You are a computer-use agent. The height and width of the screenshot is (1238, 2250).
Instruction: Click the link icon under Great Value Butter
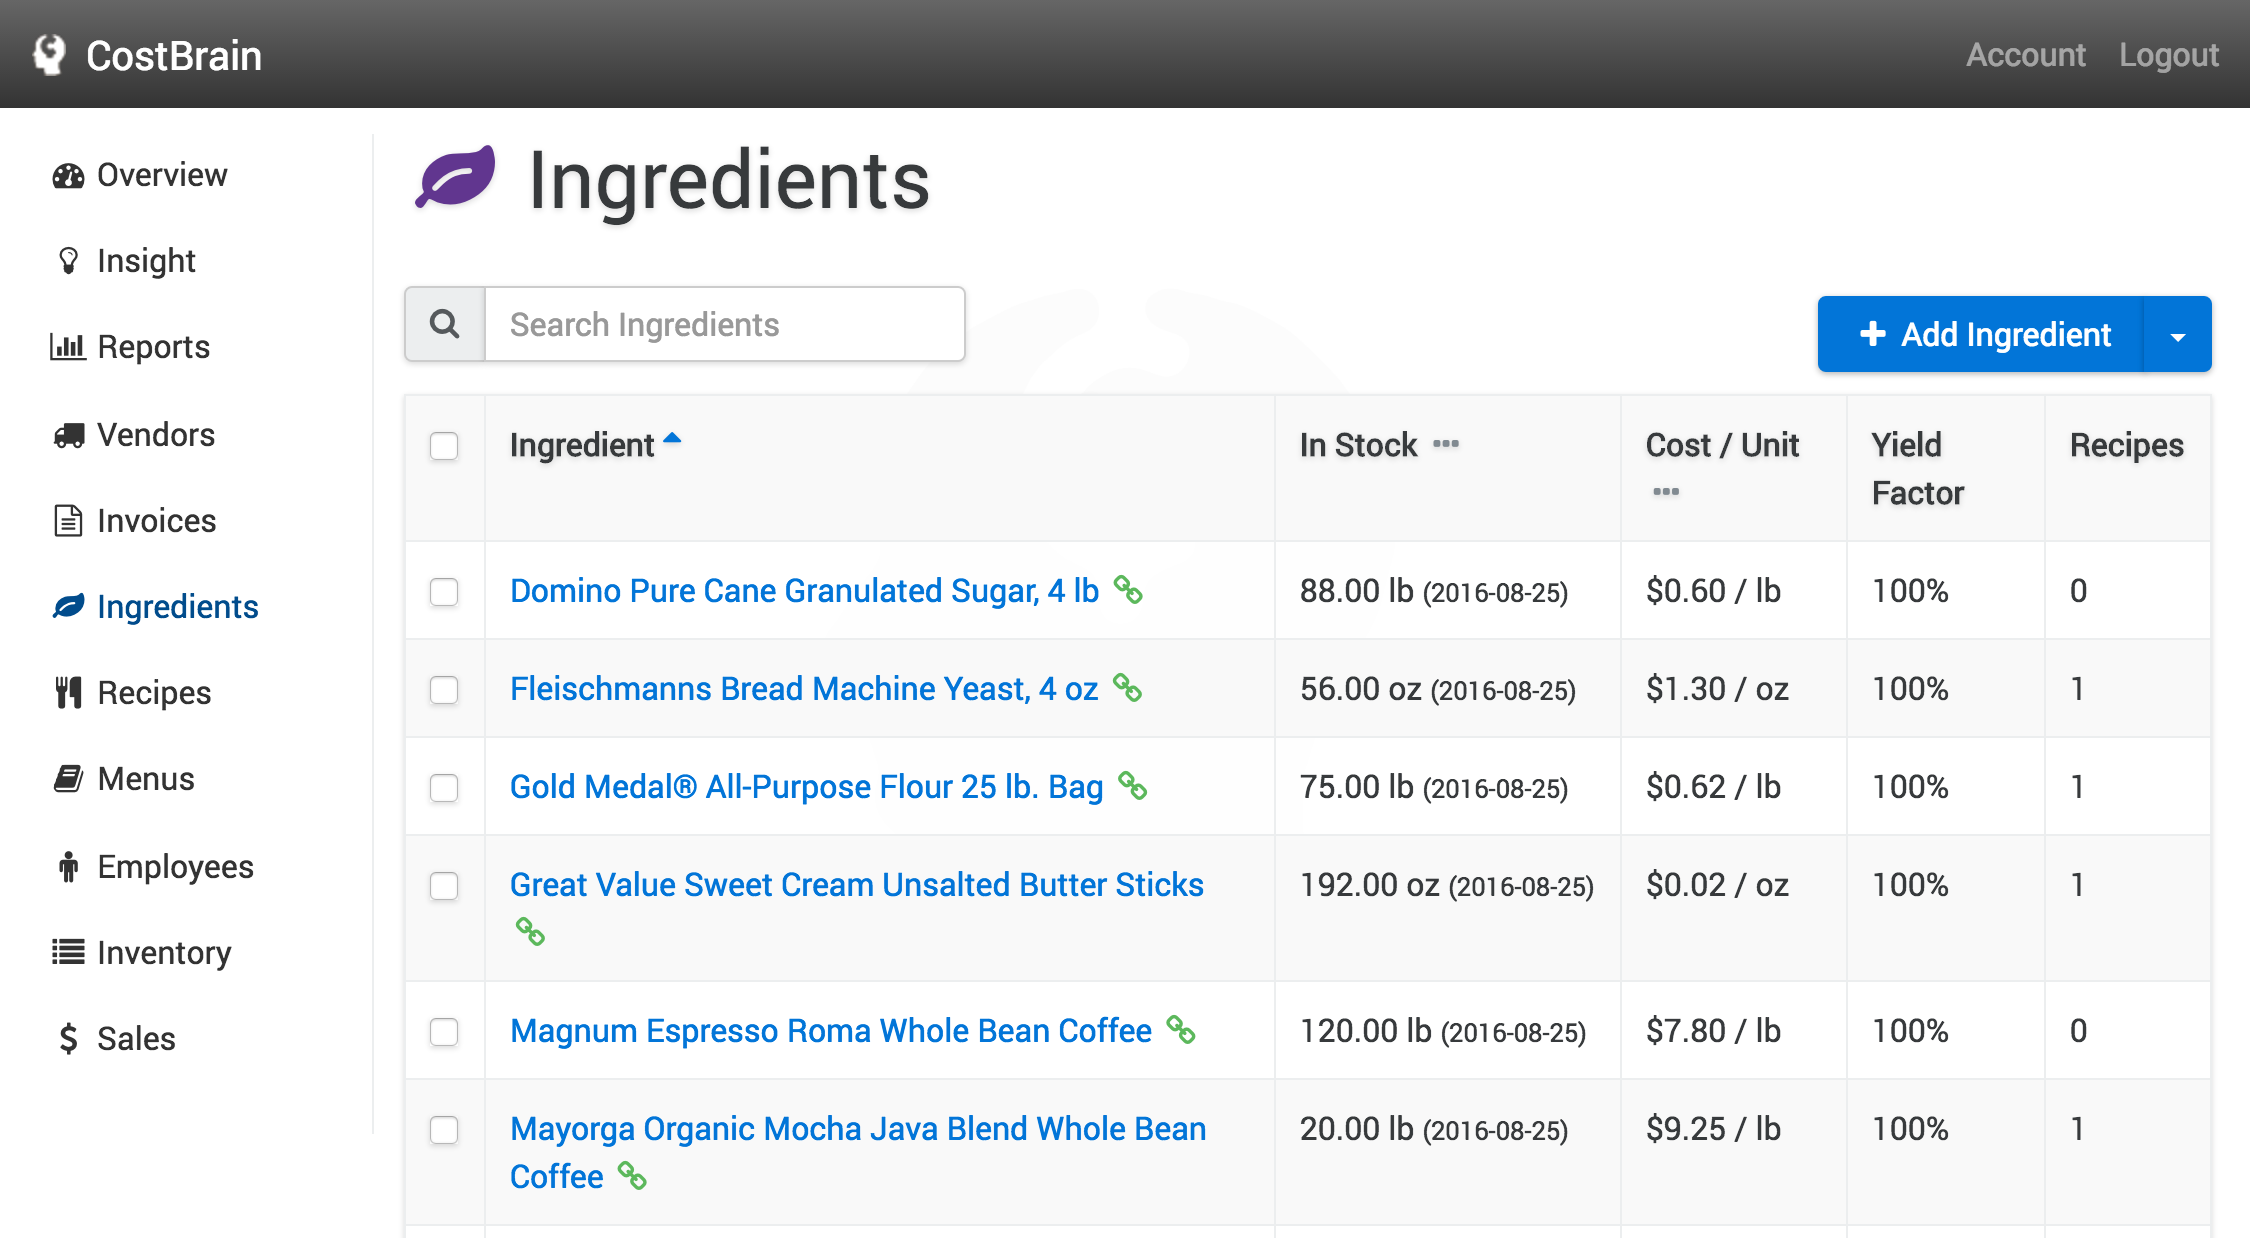click(x=530, y=932)
